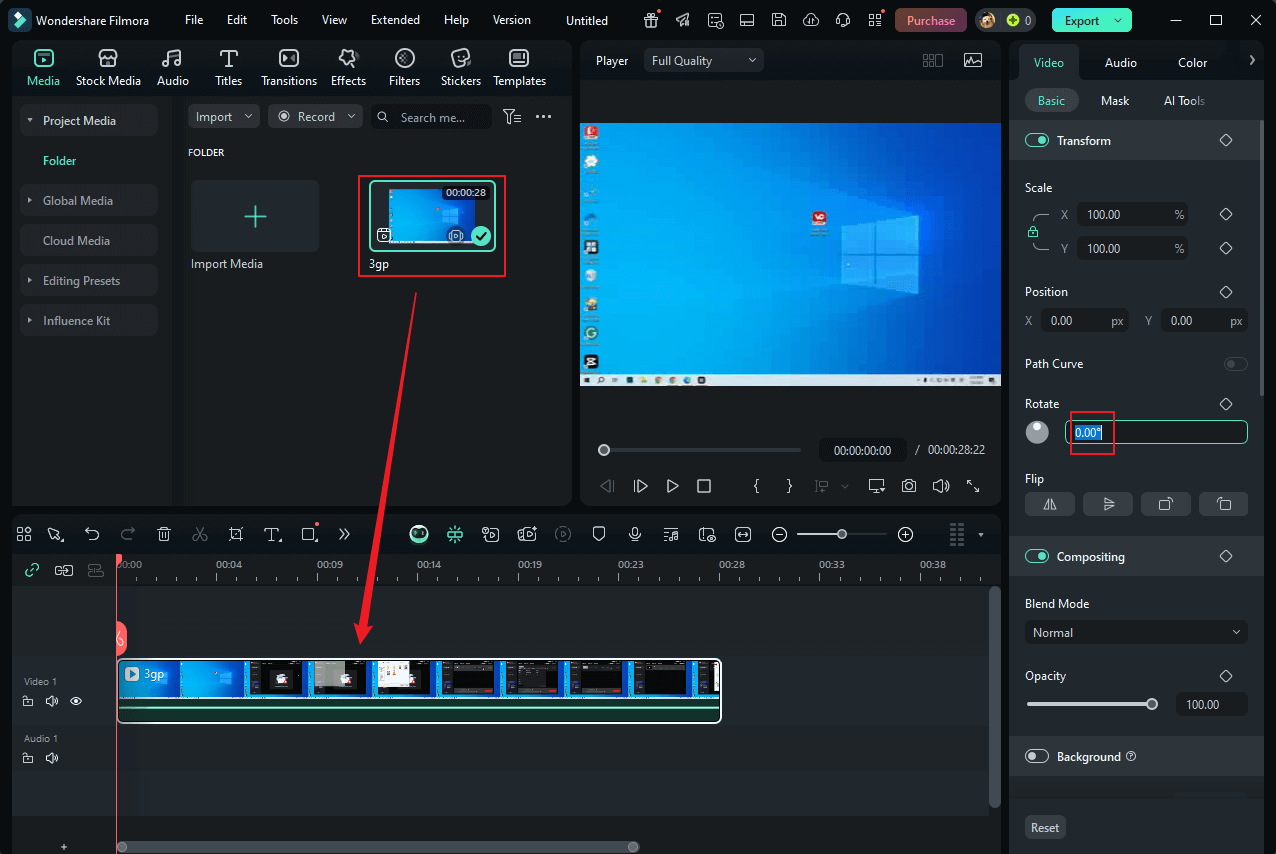
Task: Click the voiceover microphone icon
Action: coord(634,534)
